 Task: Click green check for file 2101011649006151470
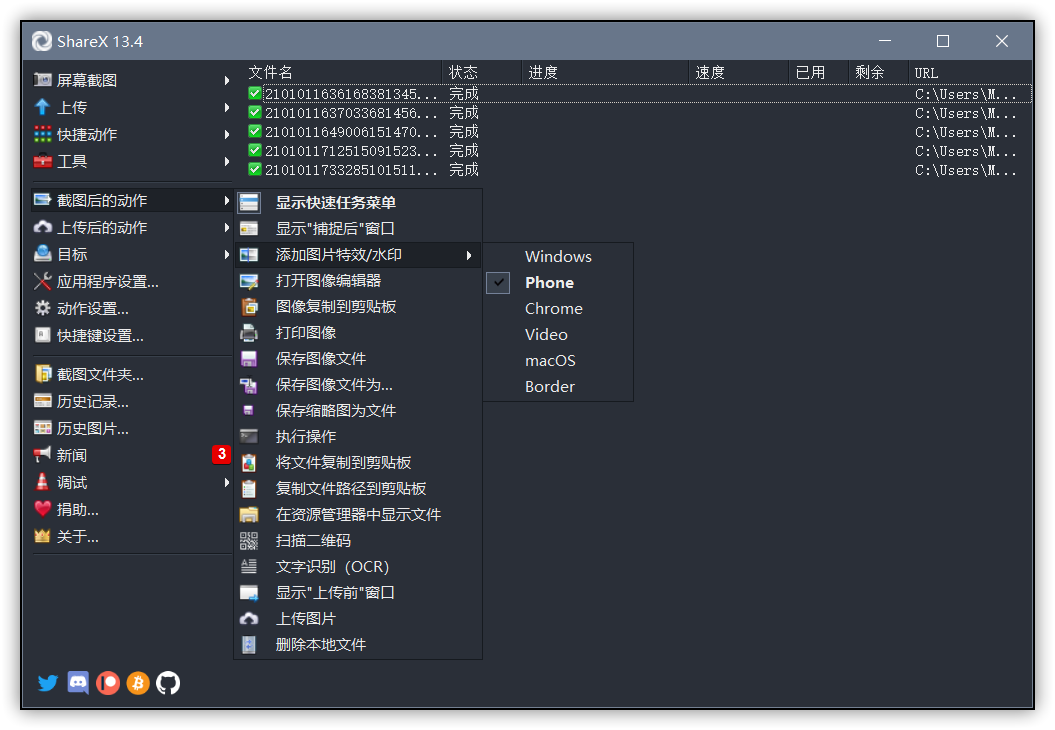(254, 131)
